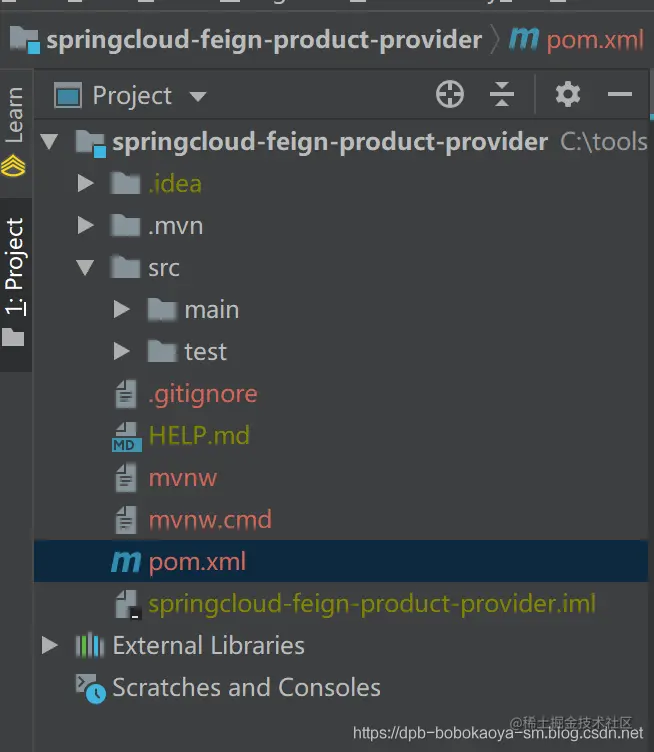Click springcloud-feign-product-provider in breadcrumb
The image size is (654, 752).
click(264, 39)
